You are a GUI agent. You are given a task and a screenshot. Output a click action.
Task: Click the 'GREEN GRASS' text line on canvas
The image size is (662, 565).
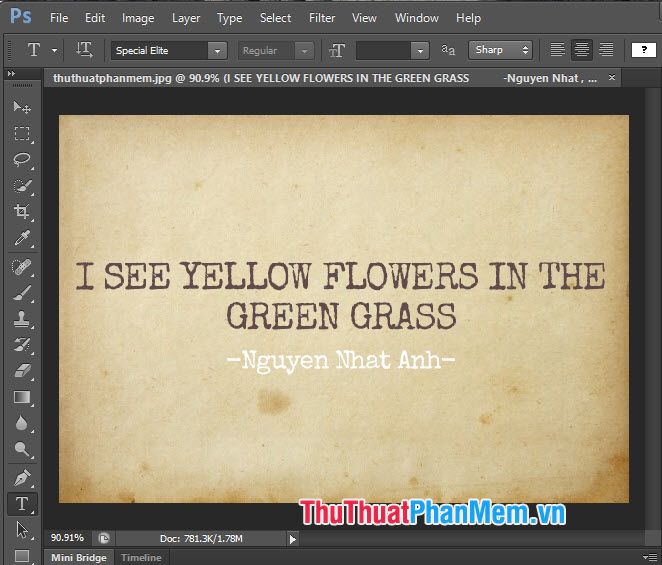pos(341,316)
